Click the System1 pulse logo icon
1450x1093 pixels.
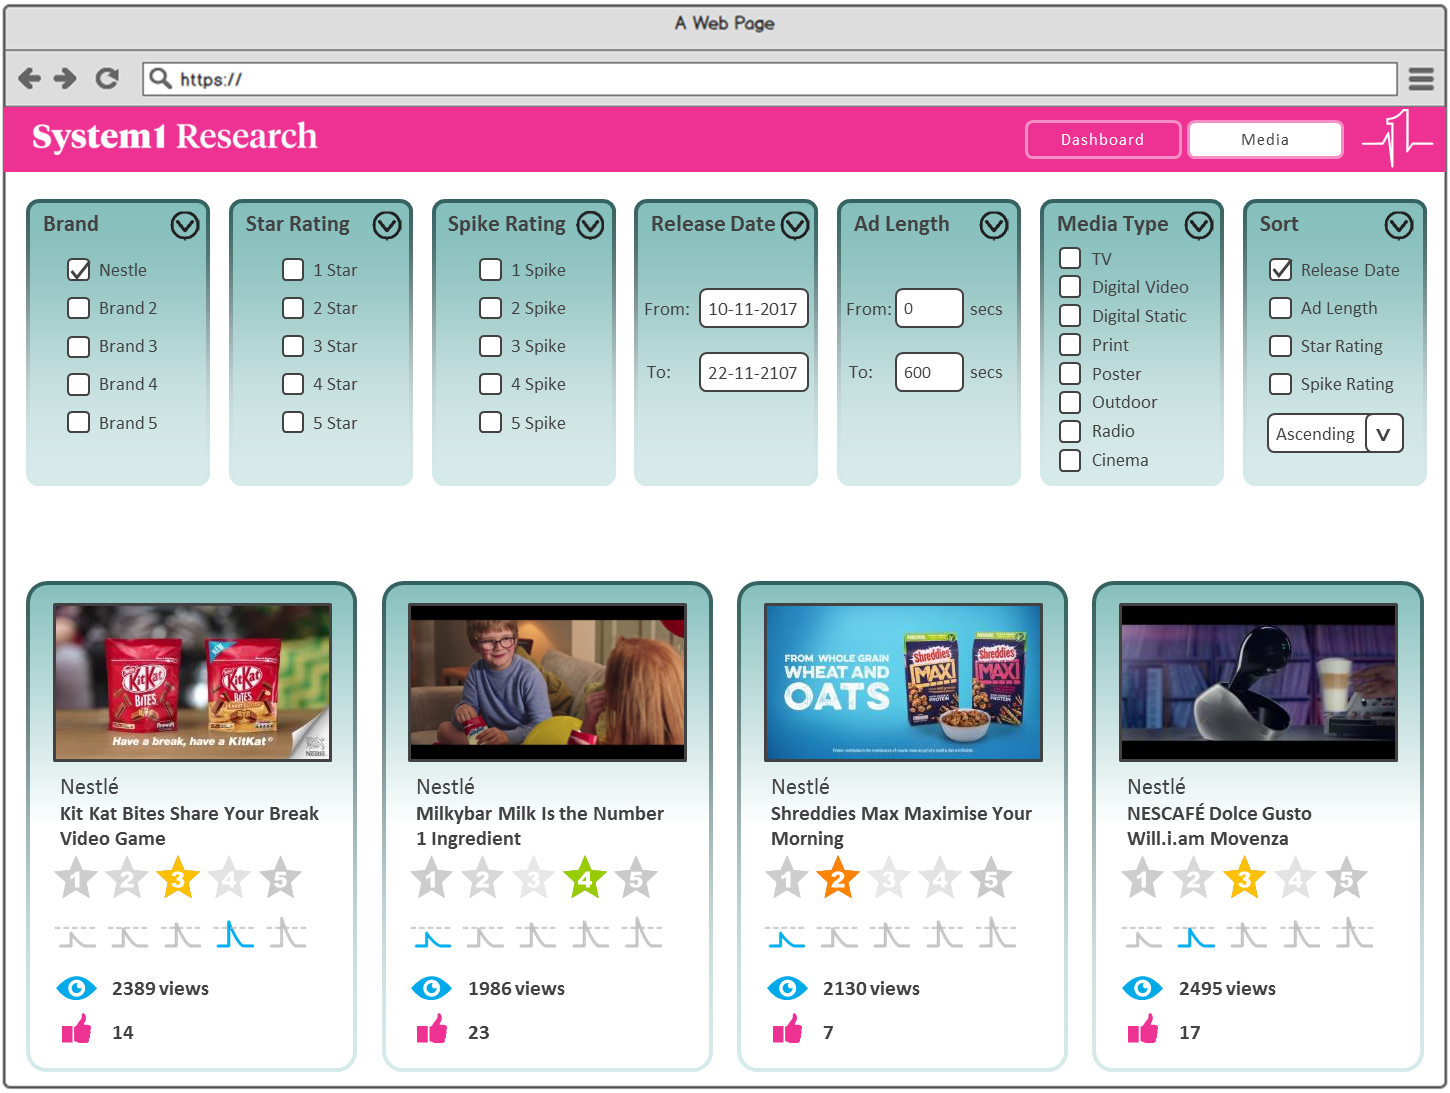coord(1396,138)
